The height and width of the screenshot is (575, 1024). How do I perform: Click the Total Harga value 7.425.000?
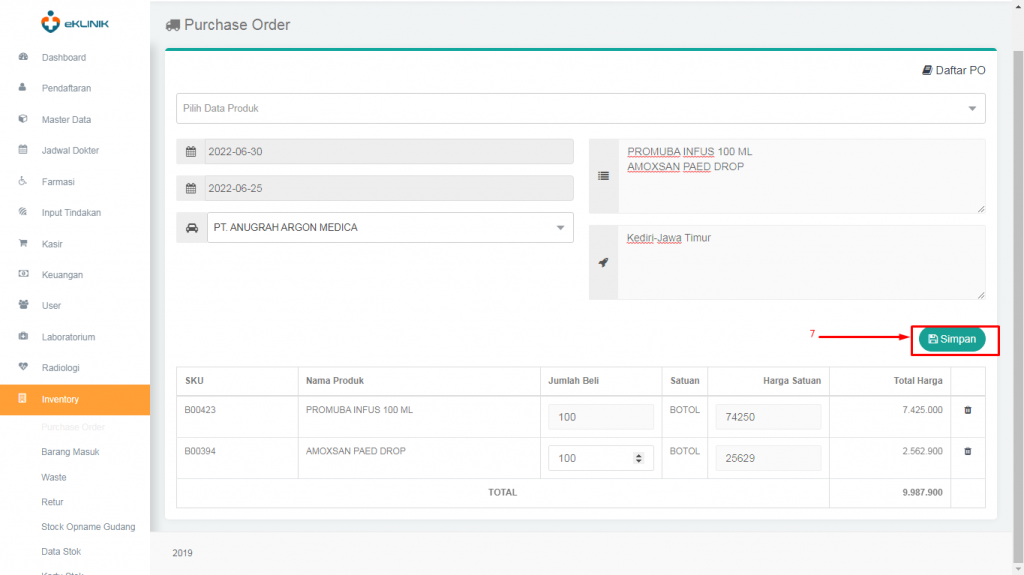point(922,410)
